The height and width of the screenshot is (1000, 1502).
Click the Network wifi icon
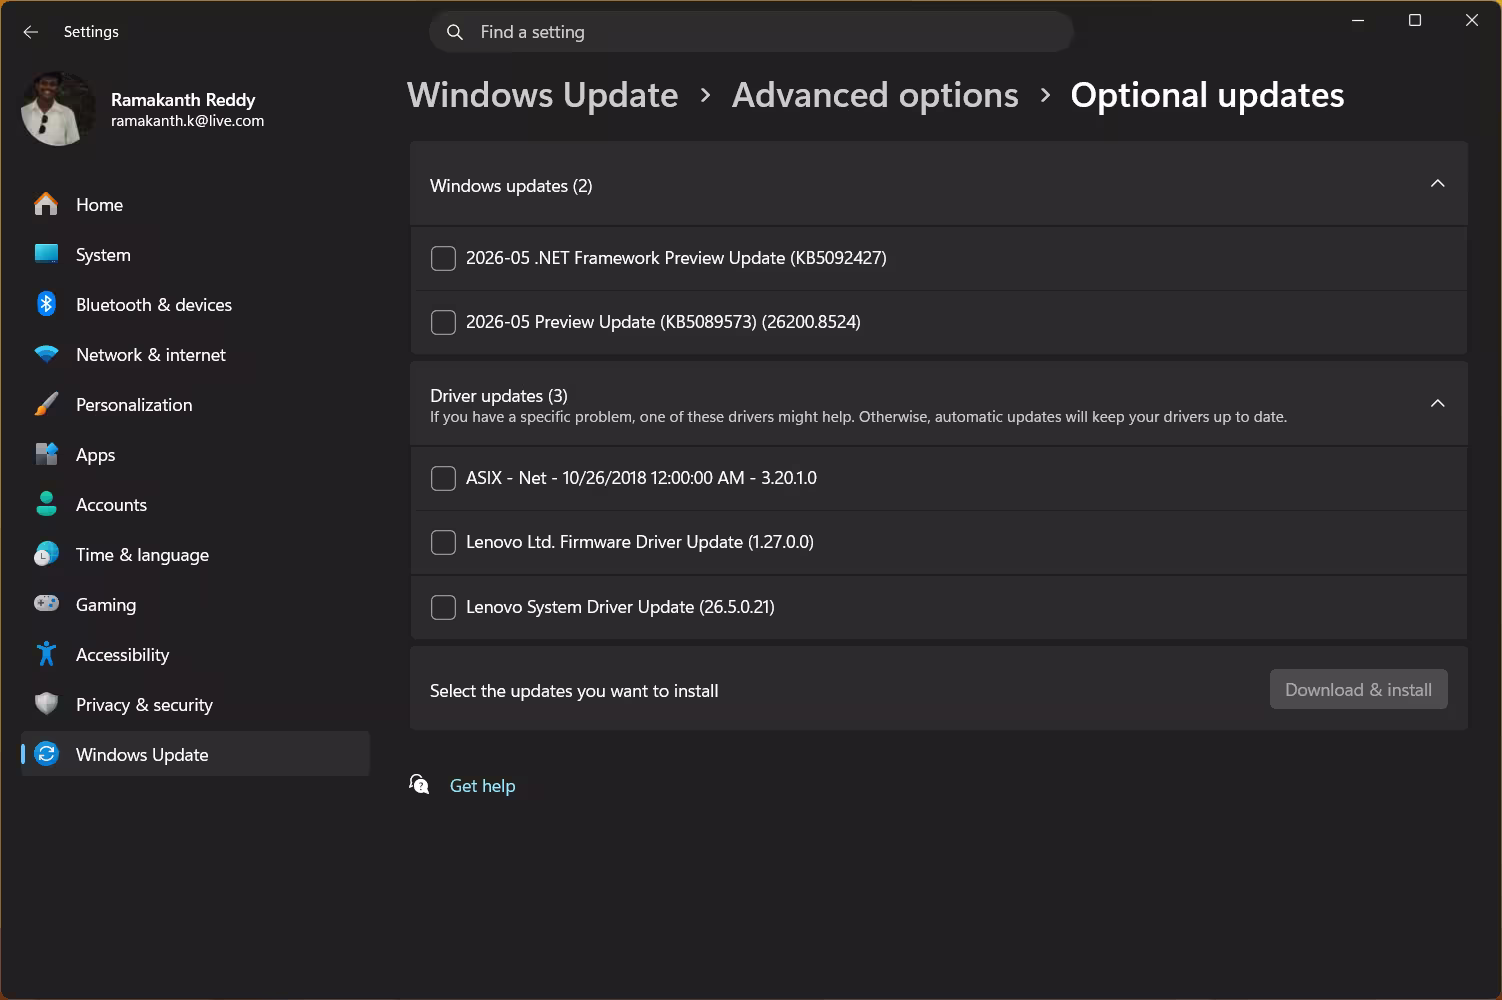46,354
